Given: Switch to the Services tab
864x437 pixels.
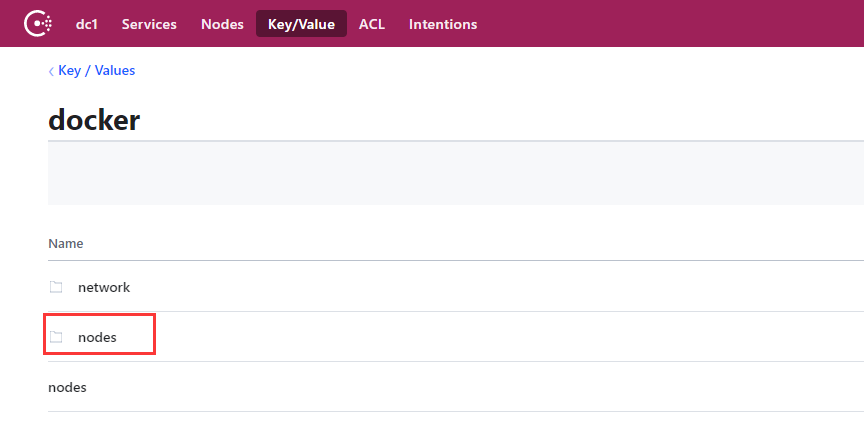Looking at the screenshot, I should pos(149,24).
